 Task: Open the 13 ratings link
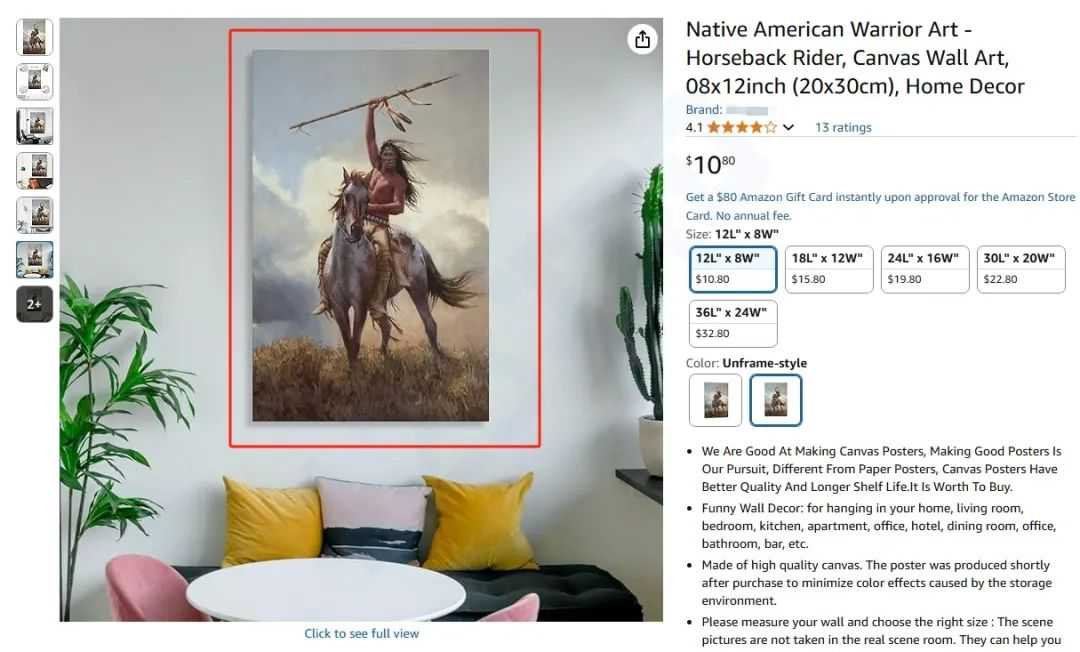pos(843,127)
